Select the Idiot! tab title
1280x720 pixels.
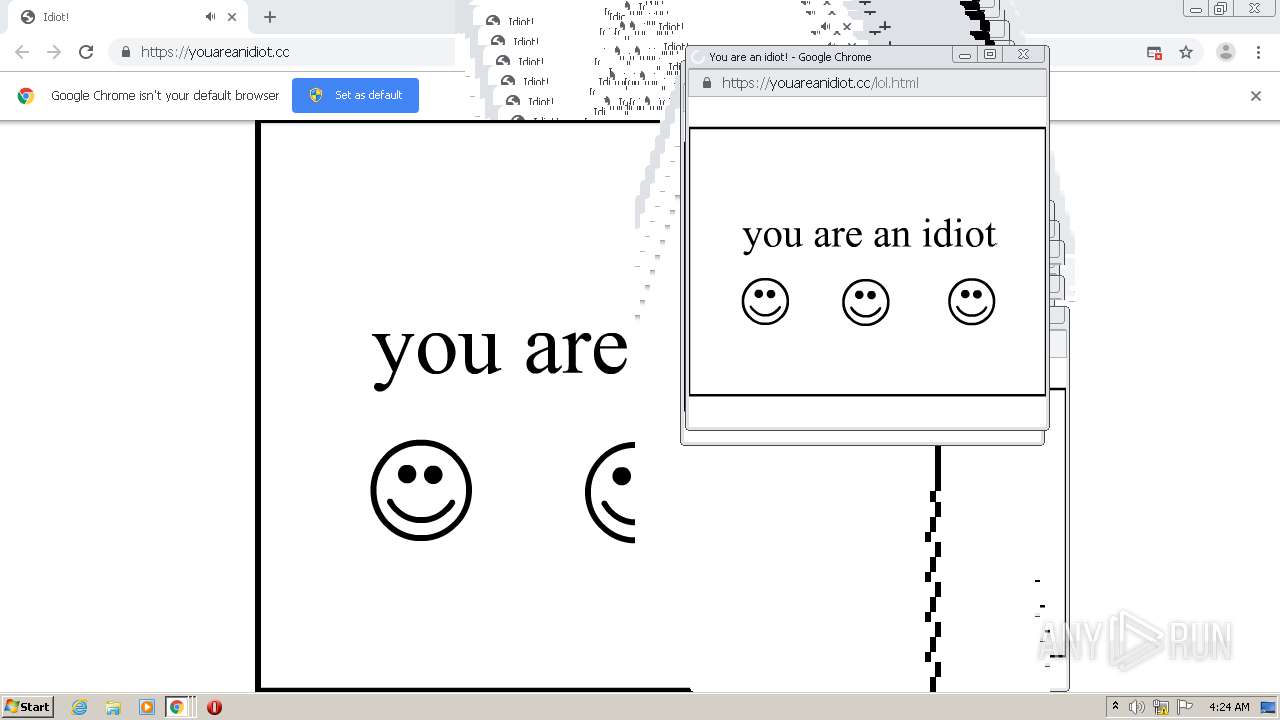(56, 17)
